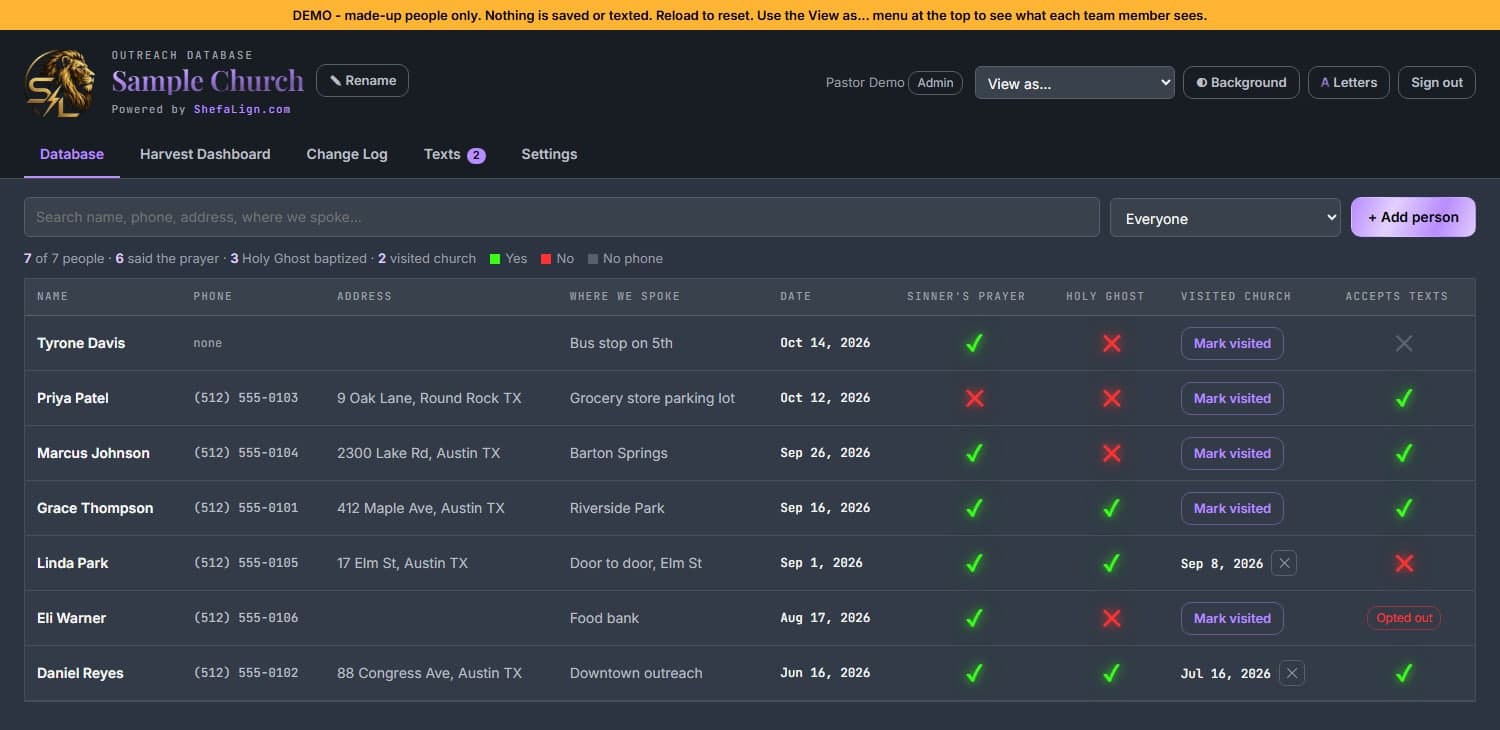Click the lion logo icon
Viewport: 1500px width, 730px height.
coord(60,84)
